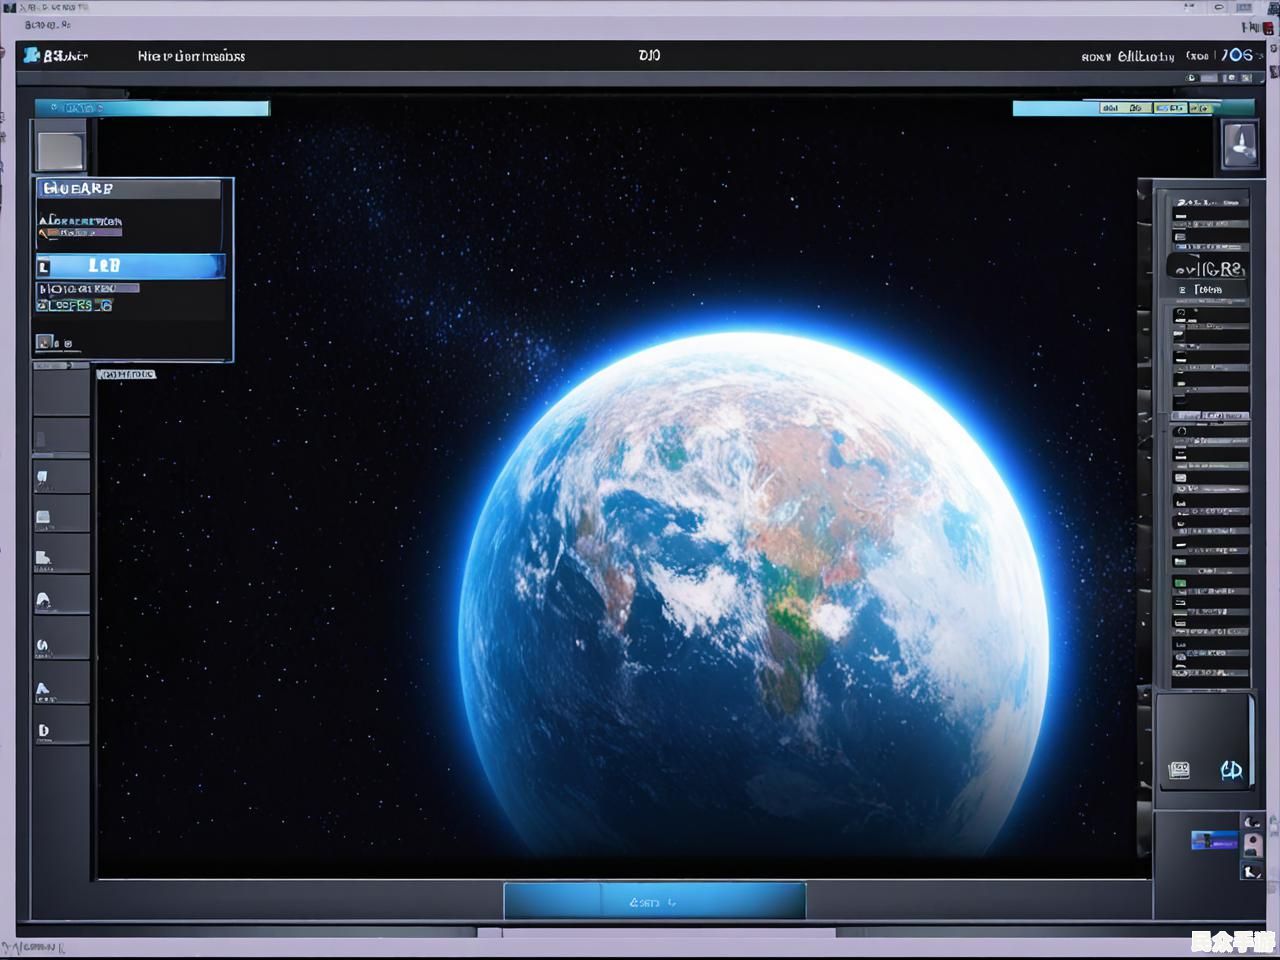
Task: Open the menu text beside the app logo
Action: point(191,56)
